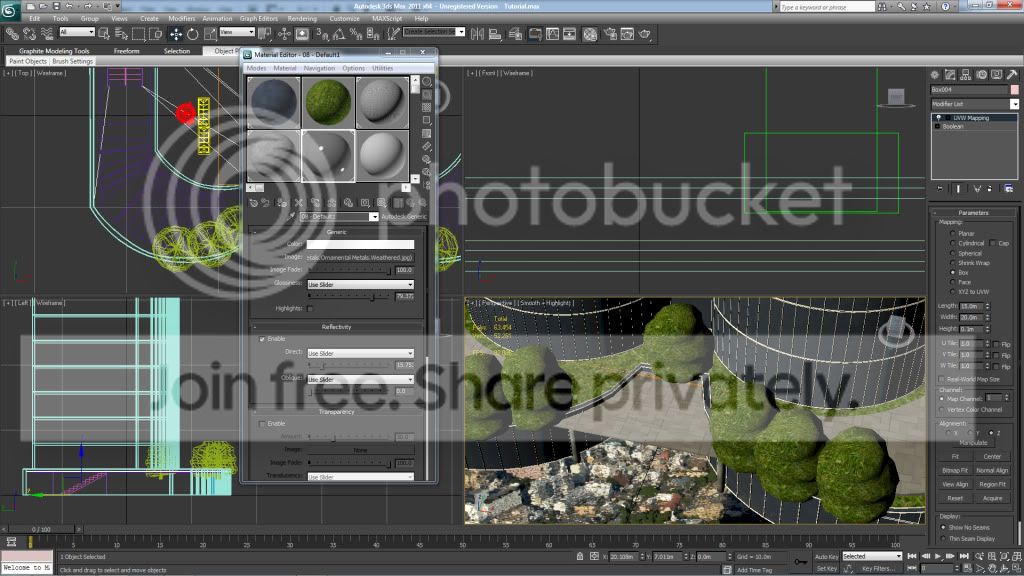
Task: Select Cylindrical mapping radio button
Action: 952,243
